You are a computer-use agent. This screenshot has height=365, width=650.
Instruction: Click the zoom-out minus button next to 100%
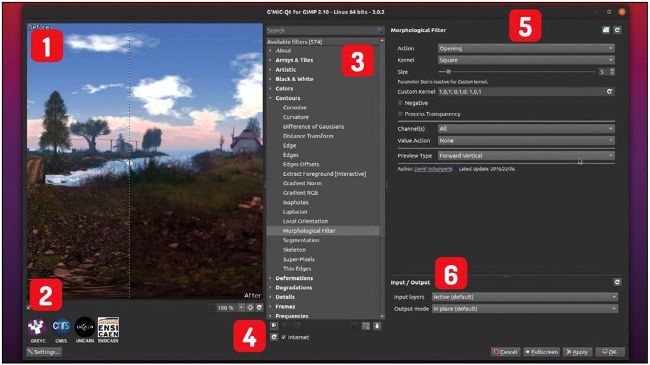[241, 308]
